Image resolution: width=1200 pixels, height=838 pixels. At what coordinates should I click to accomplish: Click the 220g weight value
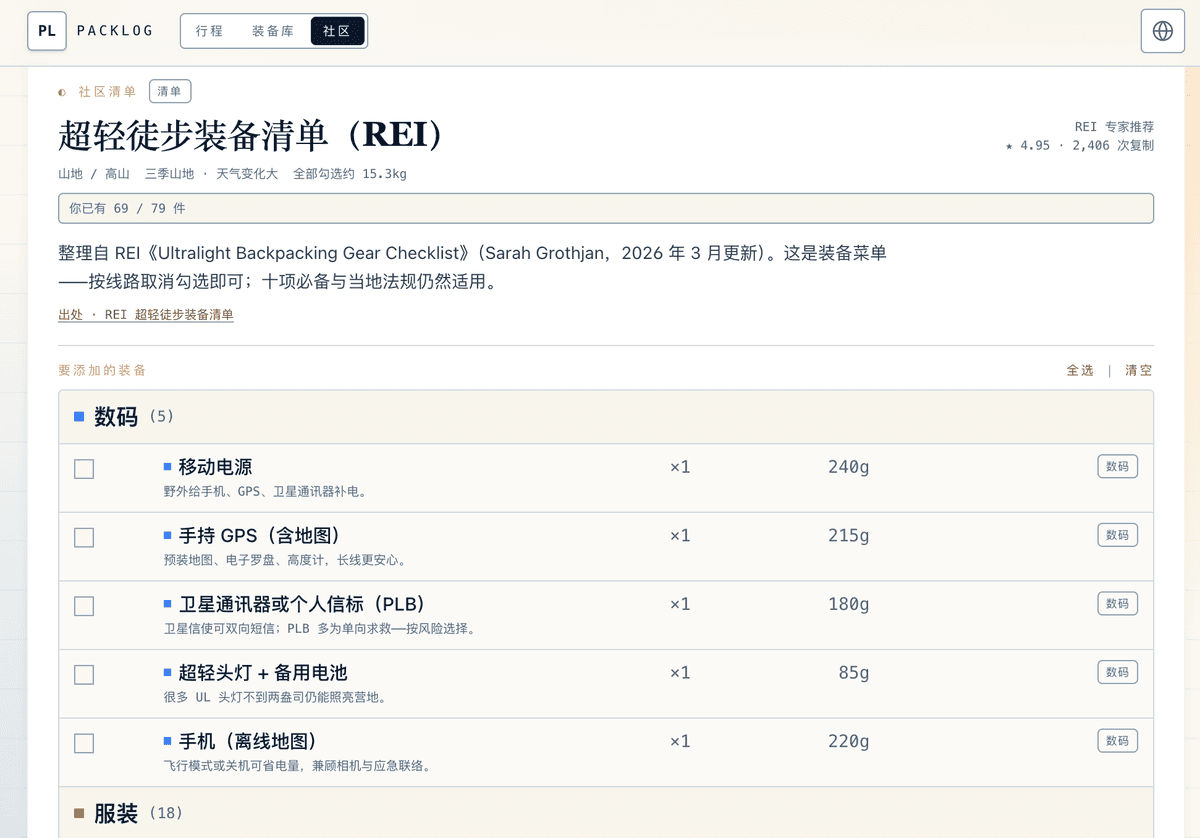click(848, 741)
